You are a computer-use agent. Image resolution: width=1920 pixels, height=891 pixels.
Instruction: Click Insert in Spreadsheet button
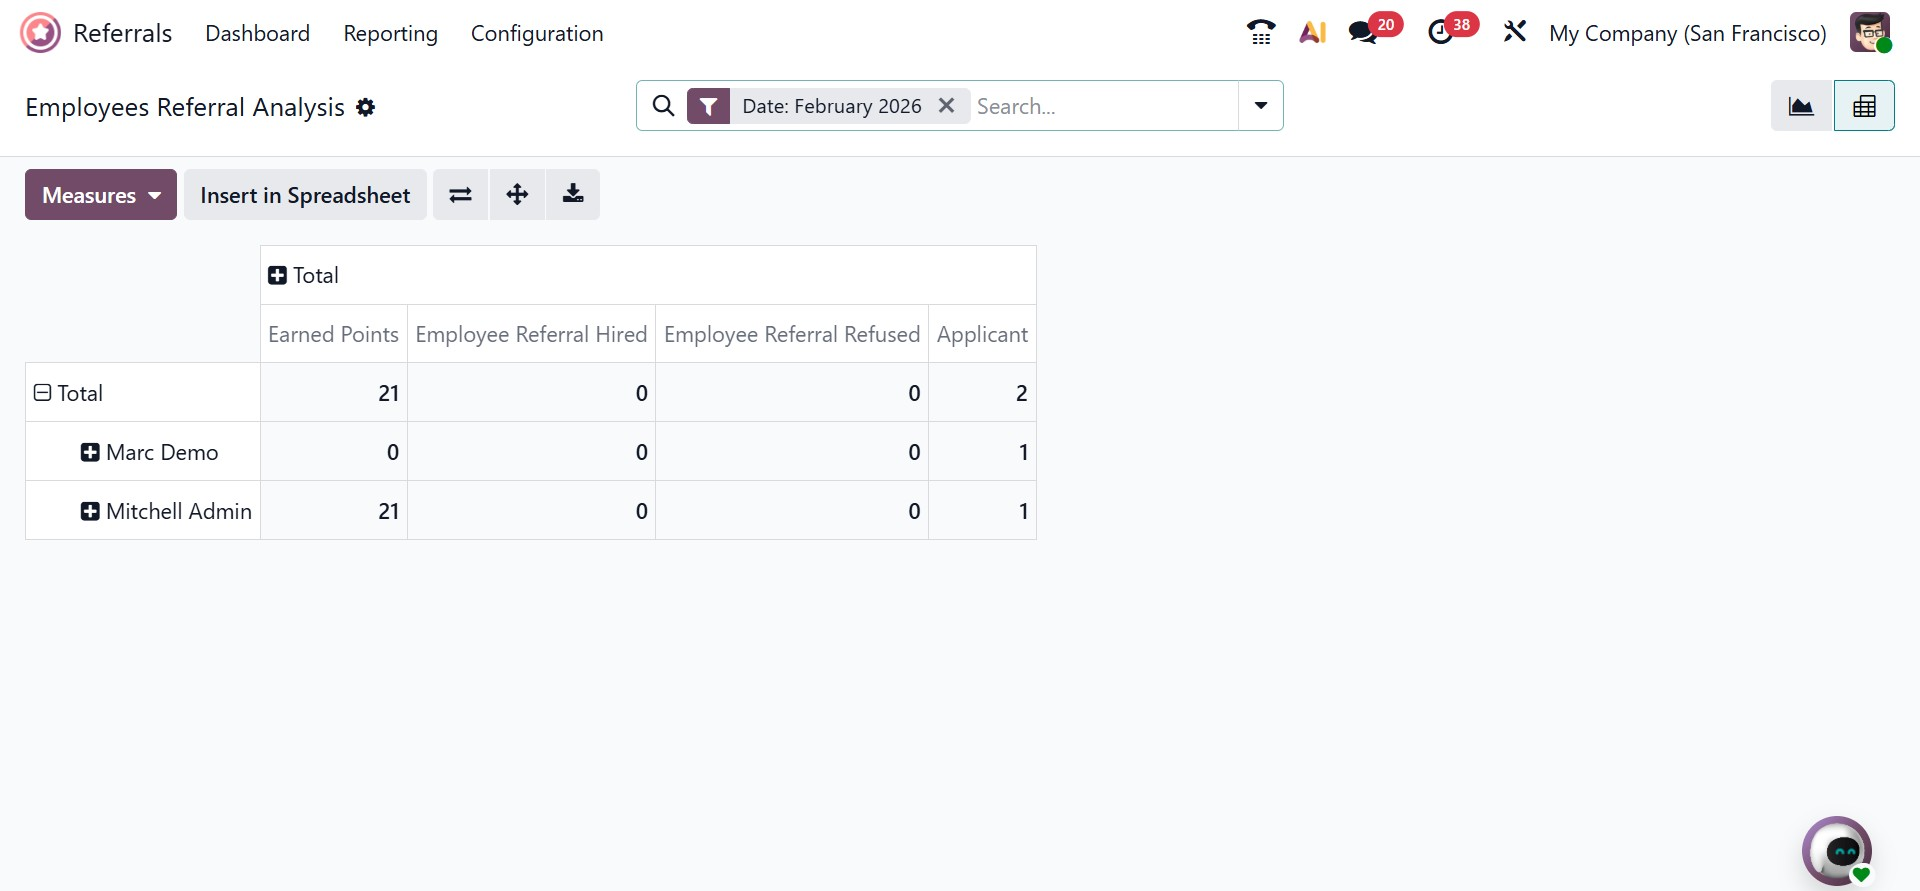tap(305, 195)
